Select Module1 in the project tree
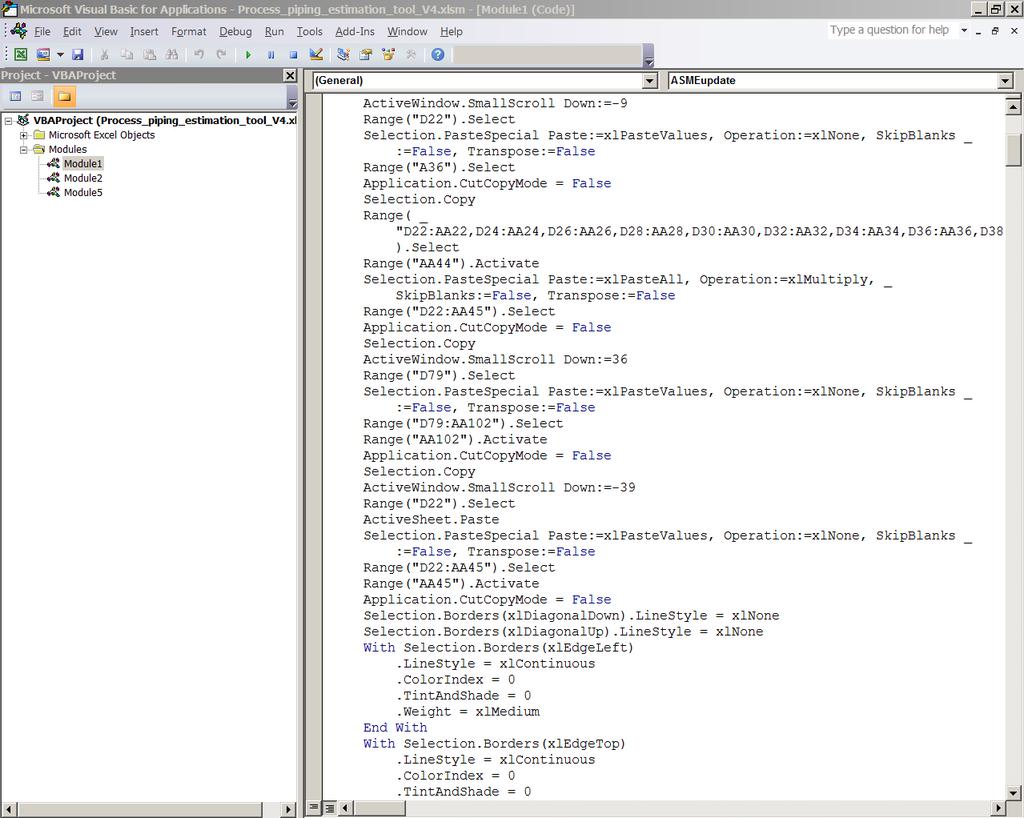Image resolution: width=1024 pixels, height=818 pixels. (82, 164)
